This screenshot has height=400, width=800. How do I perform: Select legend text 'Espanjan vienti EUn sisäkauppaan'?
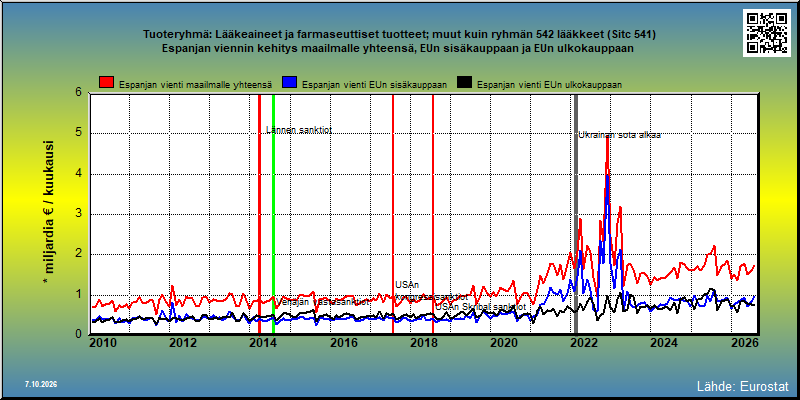[374, 85]
